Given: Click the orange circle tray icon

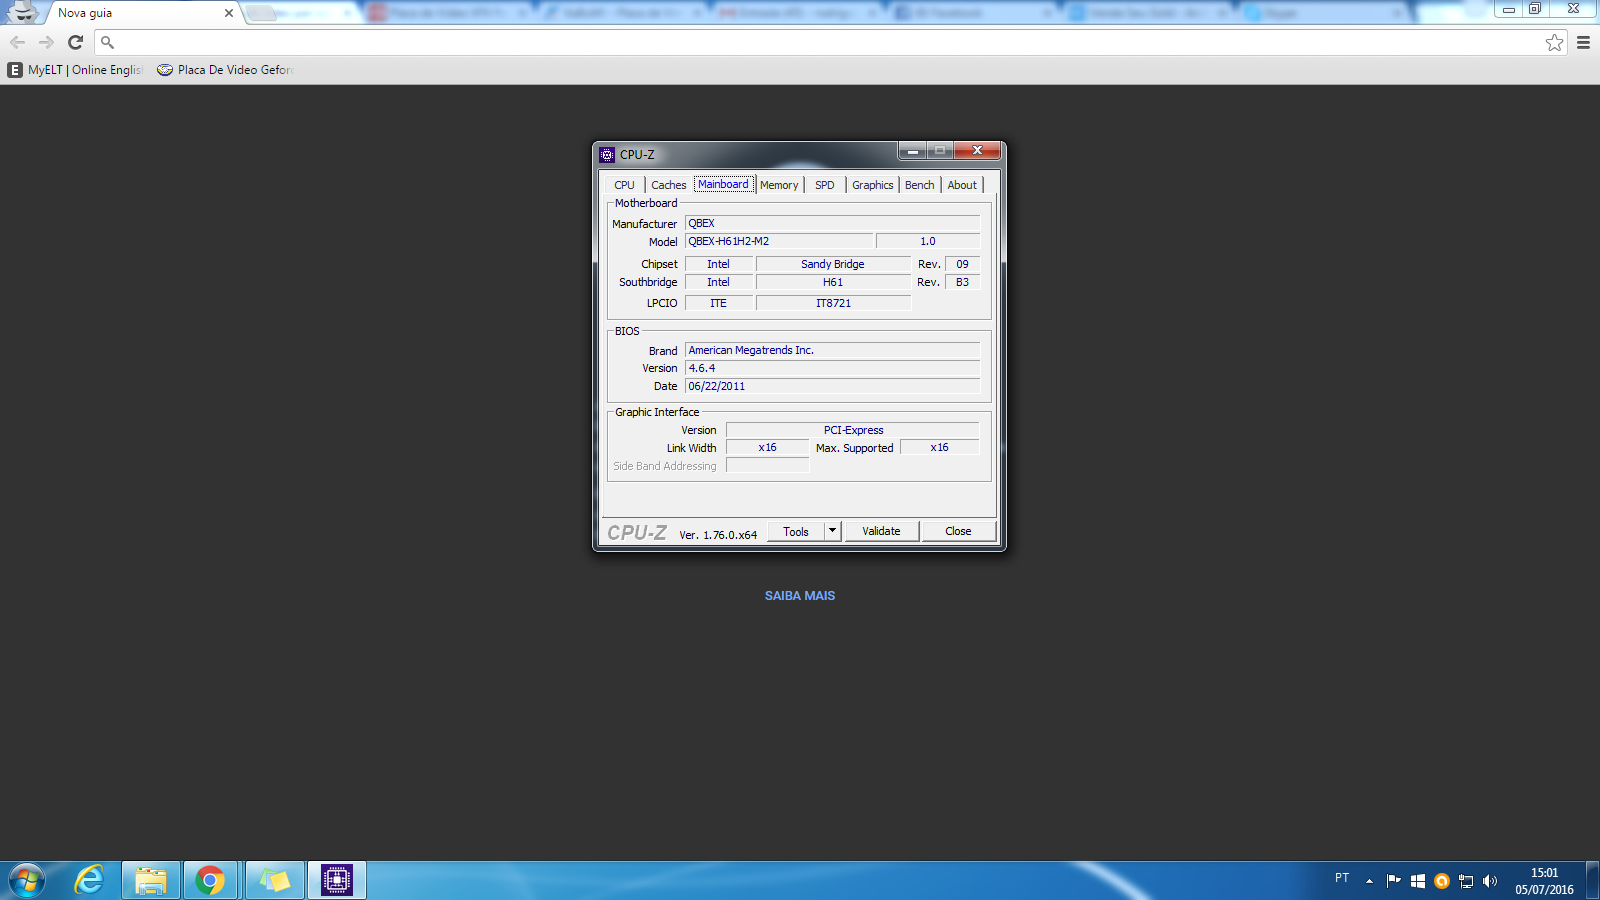Looking at the screenshot, I should 1441,881.
